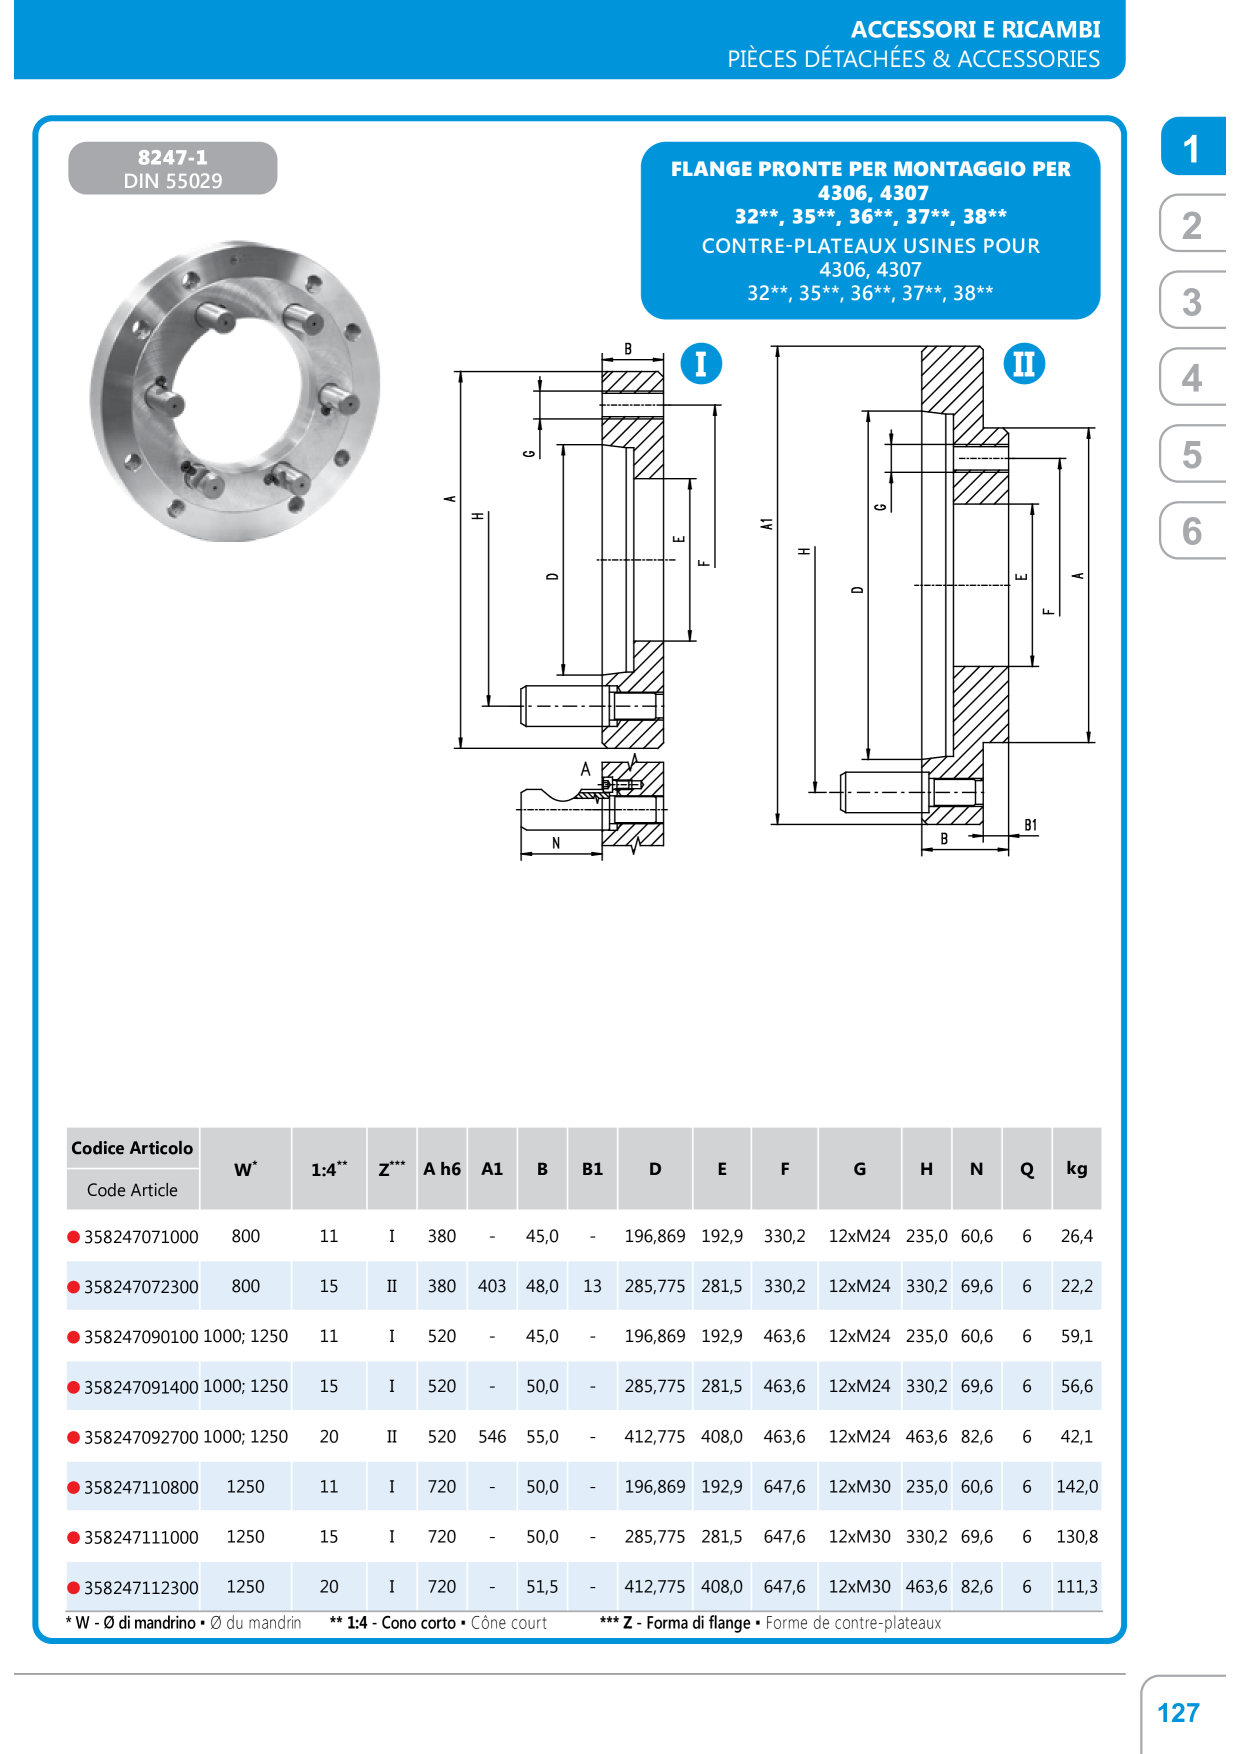Click the 26,4 kg weight value
Viewport: 1240px width, 1754px height.
[1077, 1236]
